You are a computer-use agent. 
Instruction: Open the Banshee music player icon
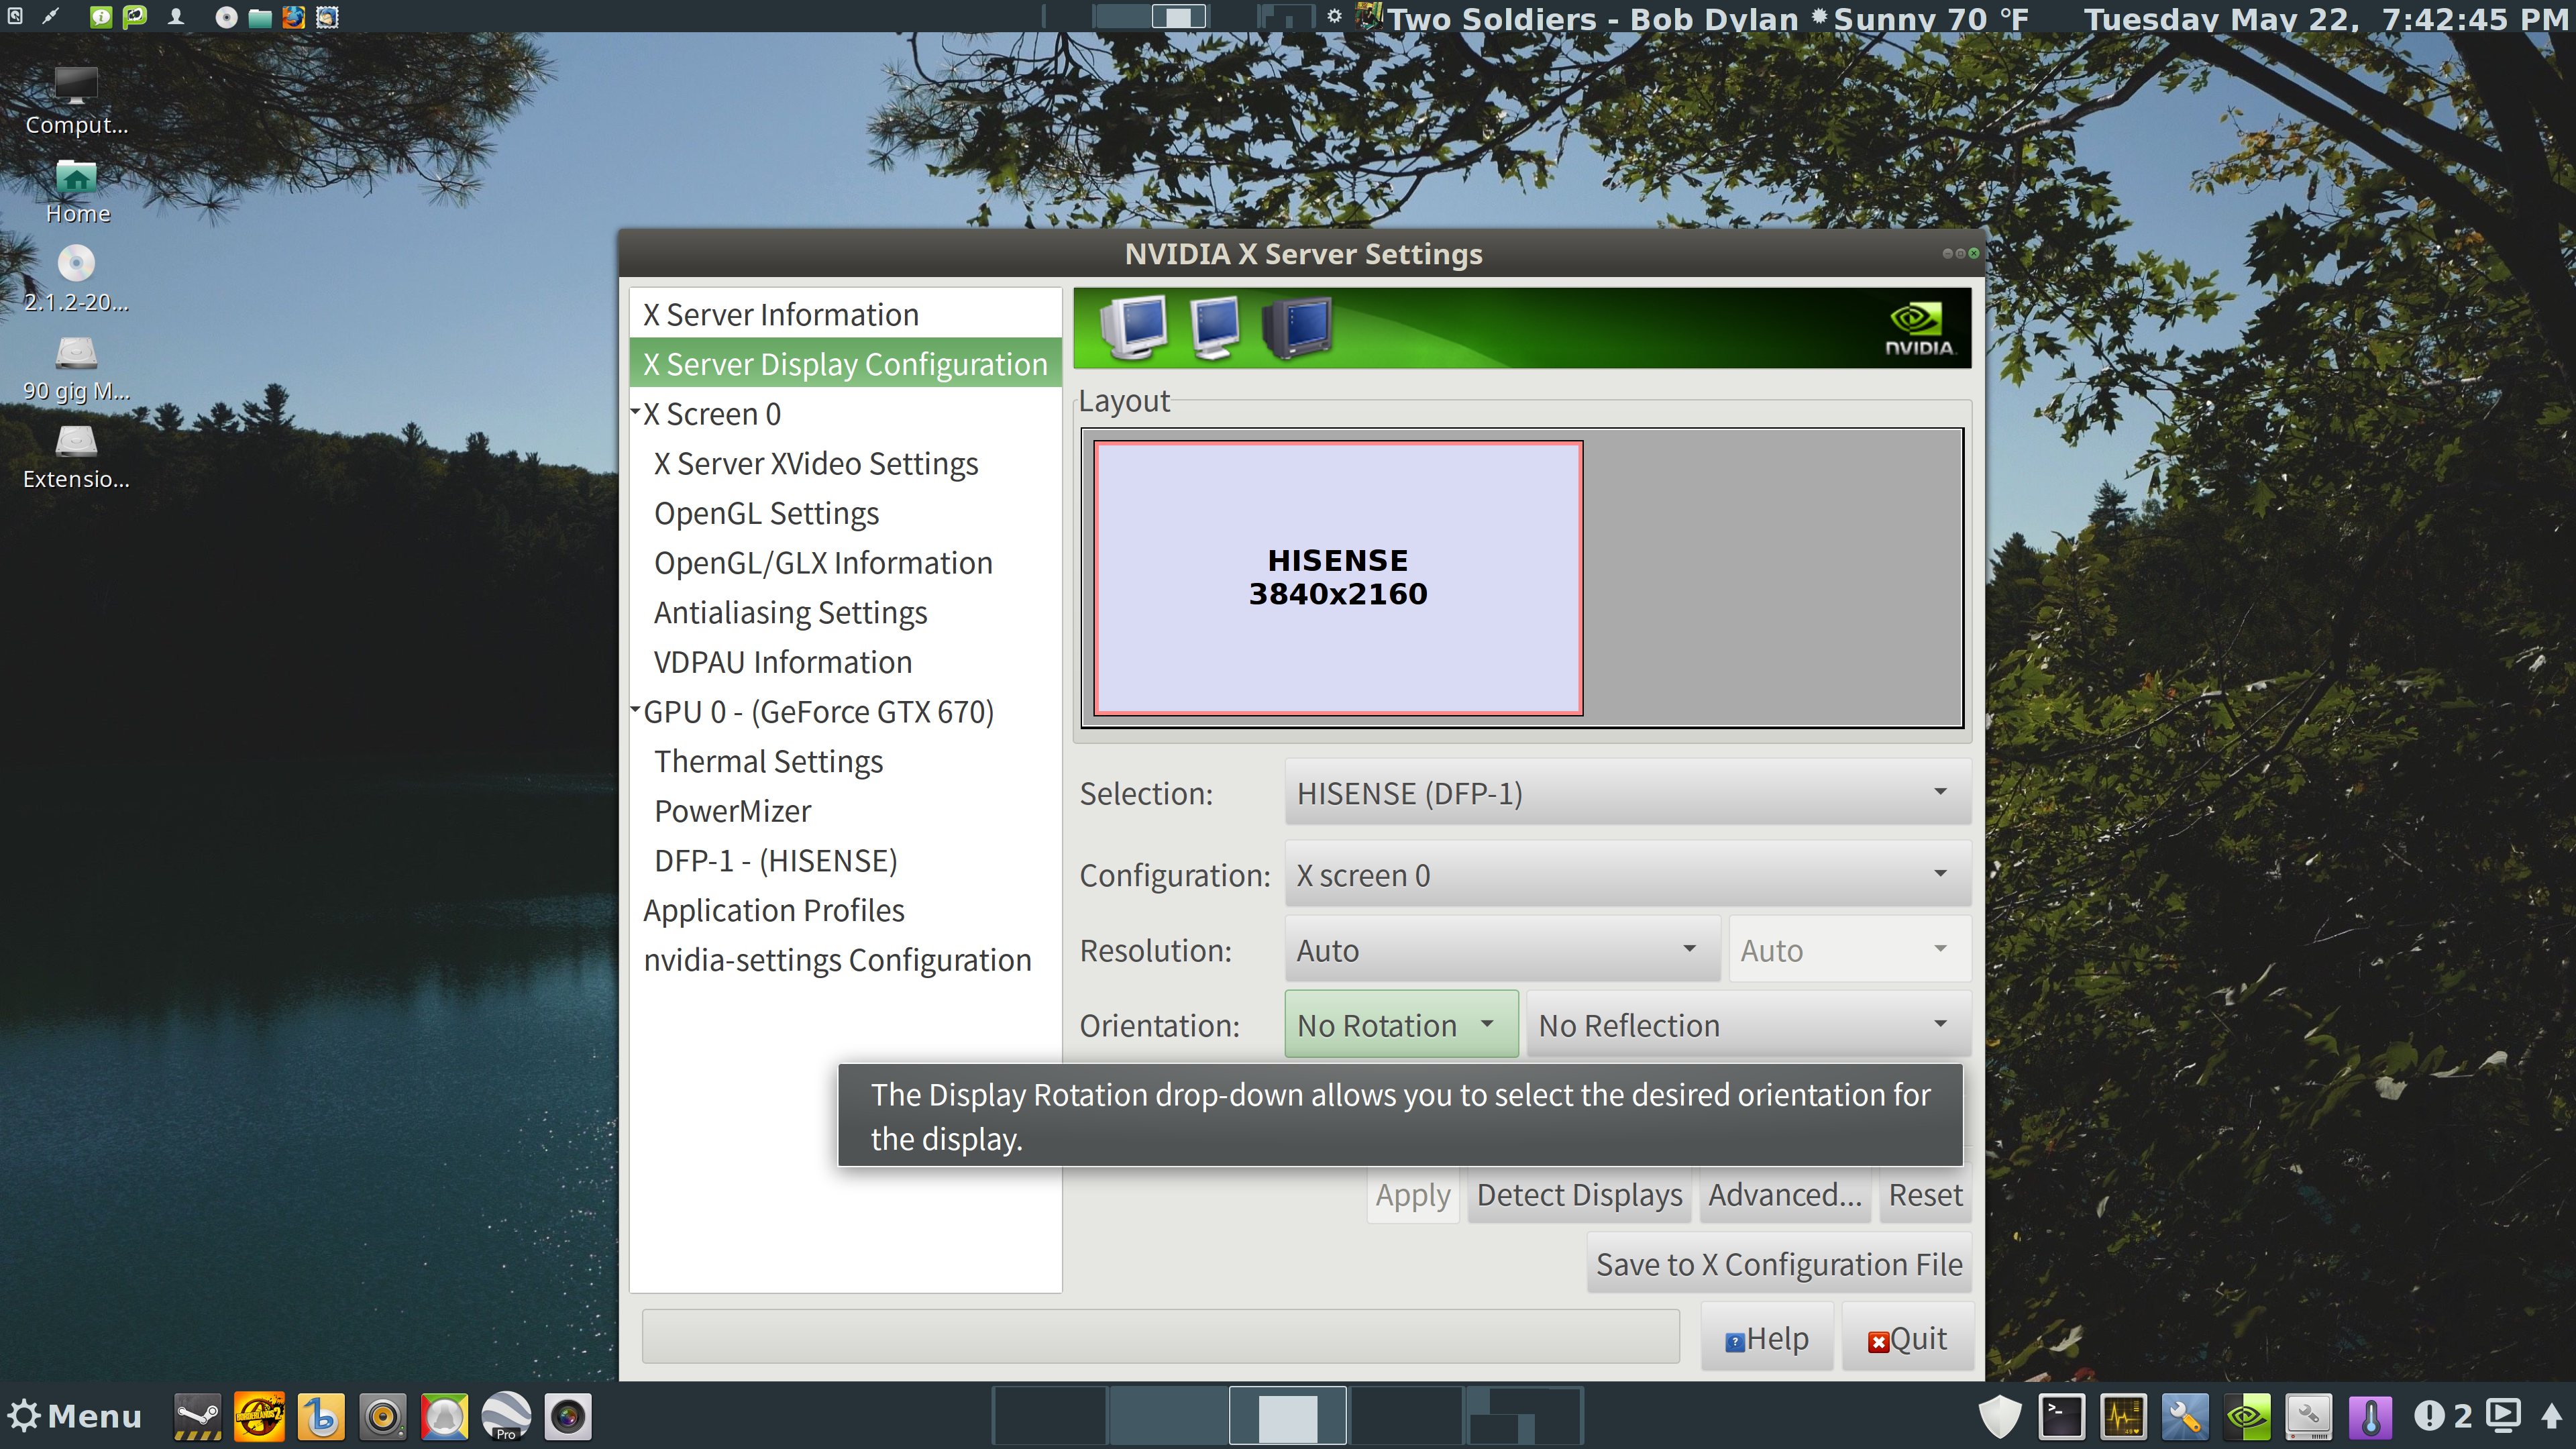[321, 1416]
